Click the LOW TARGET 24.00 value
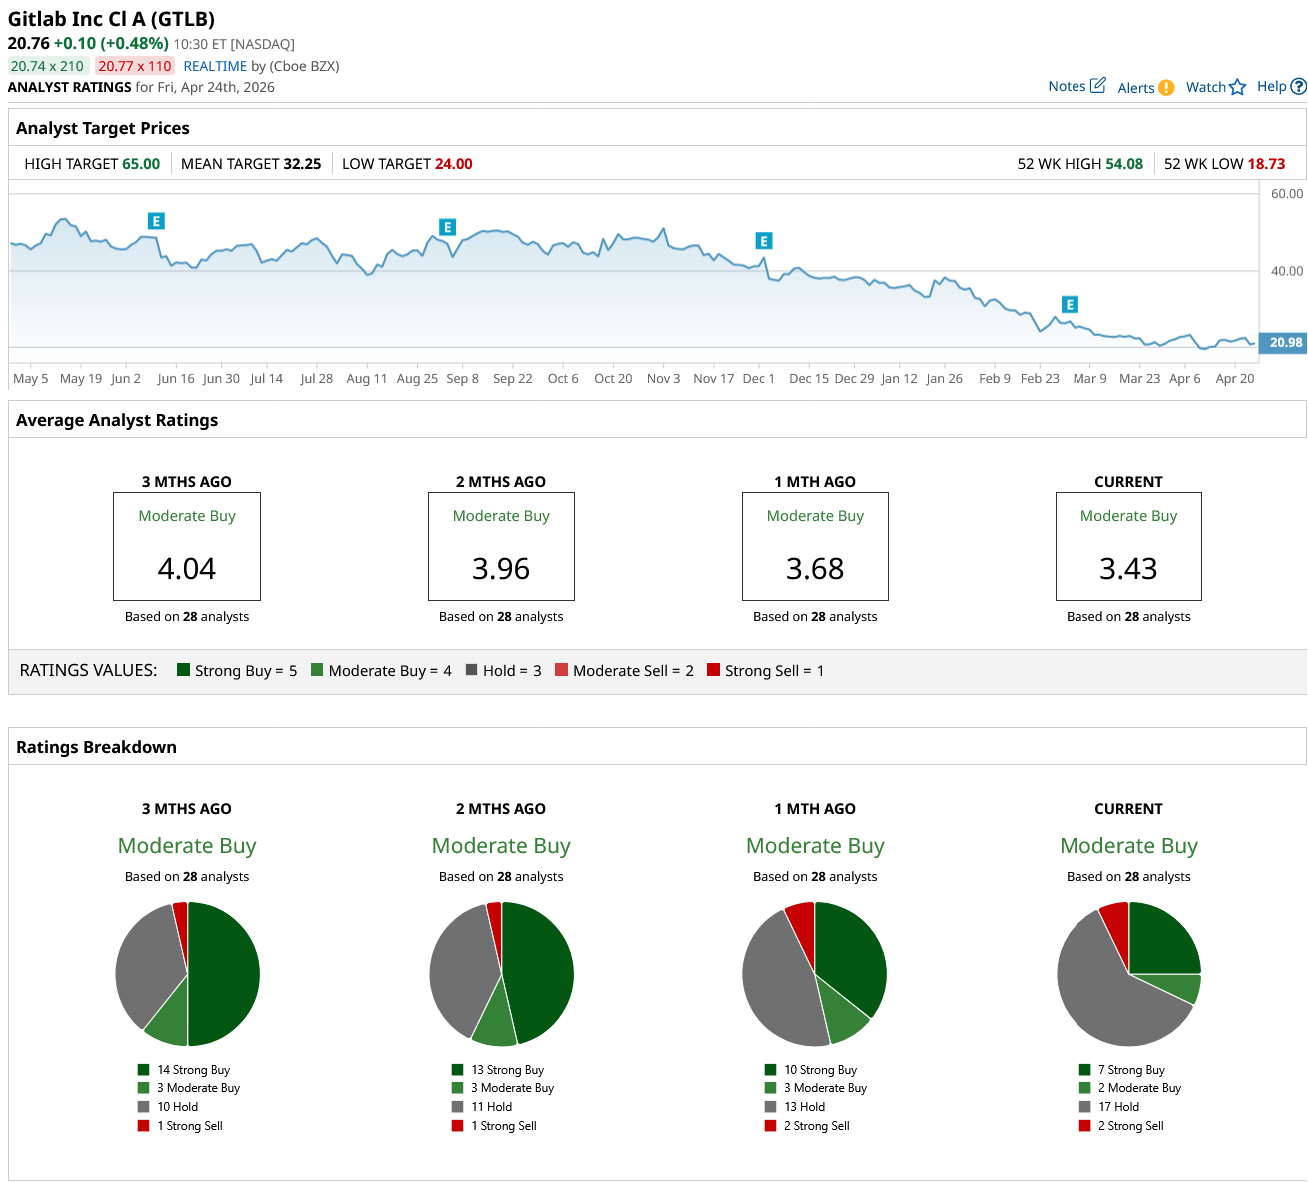Image resolution: width=1308 pixels, height=1182 pixels. tap(454, 164)
